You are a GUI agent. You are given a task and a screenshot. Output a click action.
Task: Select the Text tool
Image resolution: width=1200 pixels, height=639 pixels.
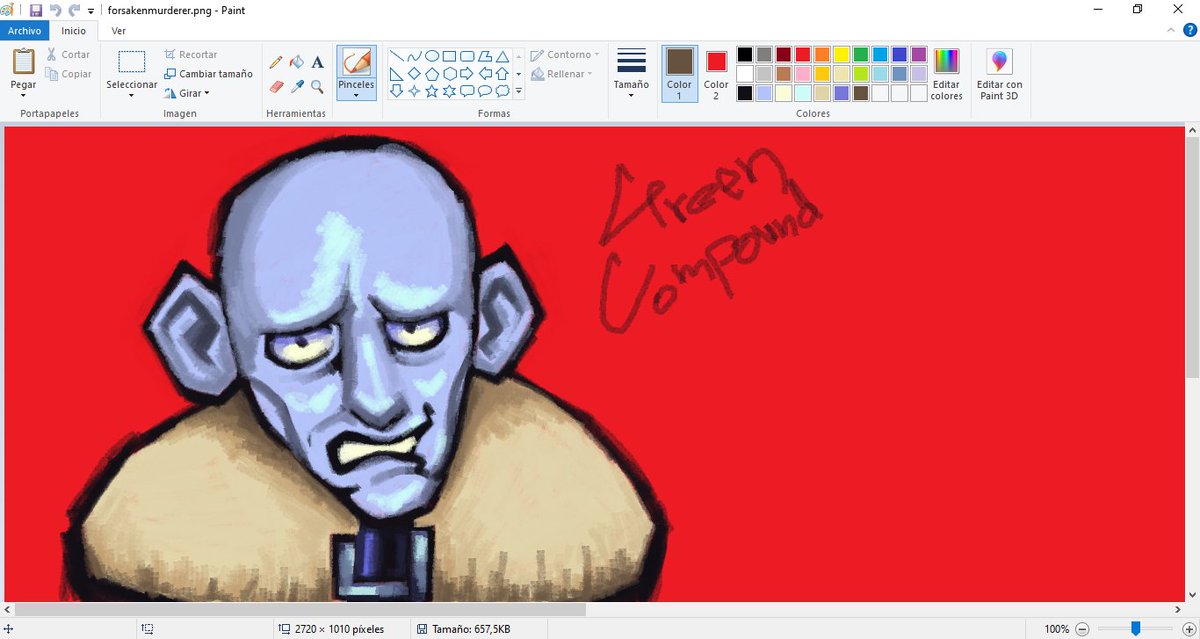click(317, 62)
